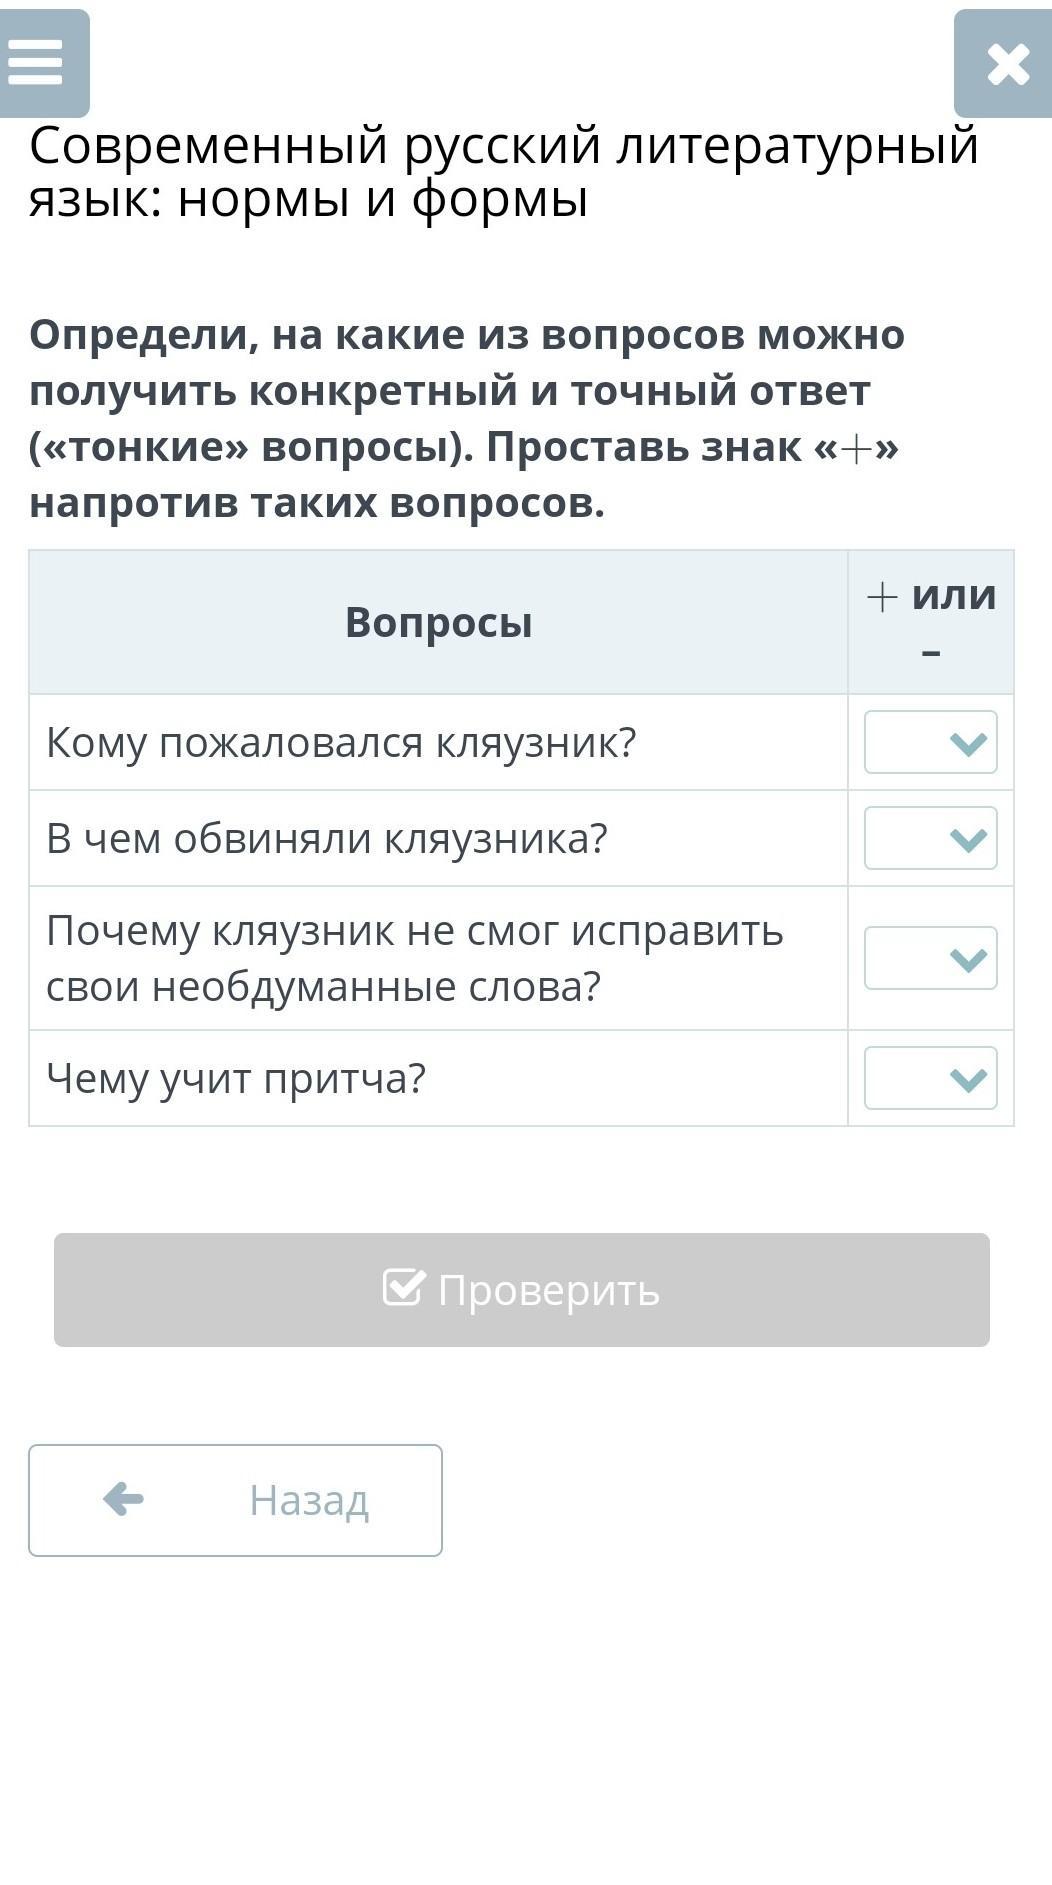
Task: Click chevron arrow in "Почему кляузник не смог" row
Action: point(968,959)
